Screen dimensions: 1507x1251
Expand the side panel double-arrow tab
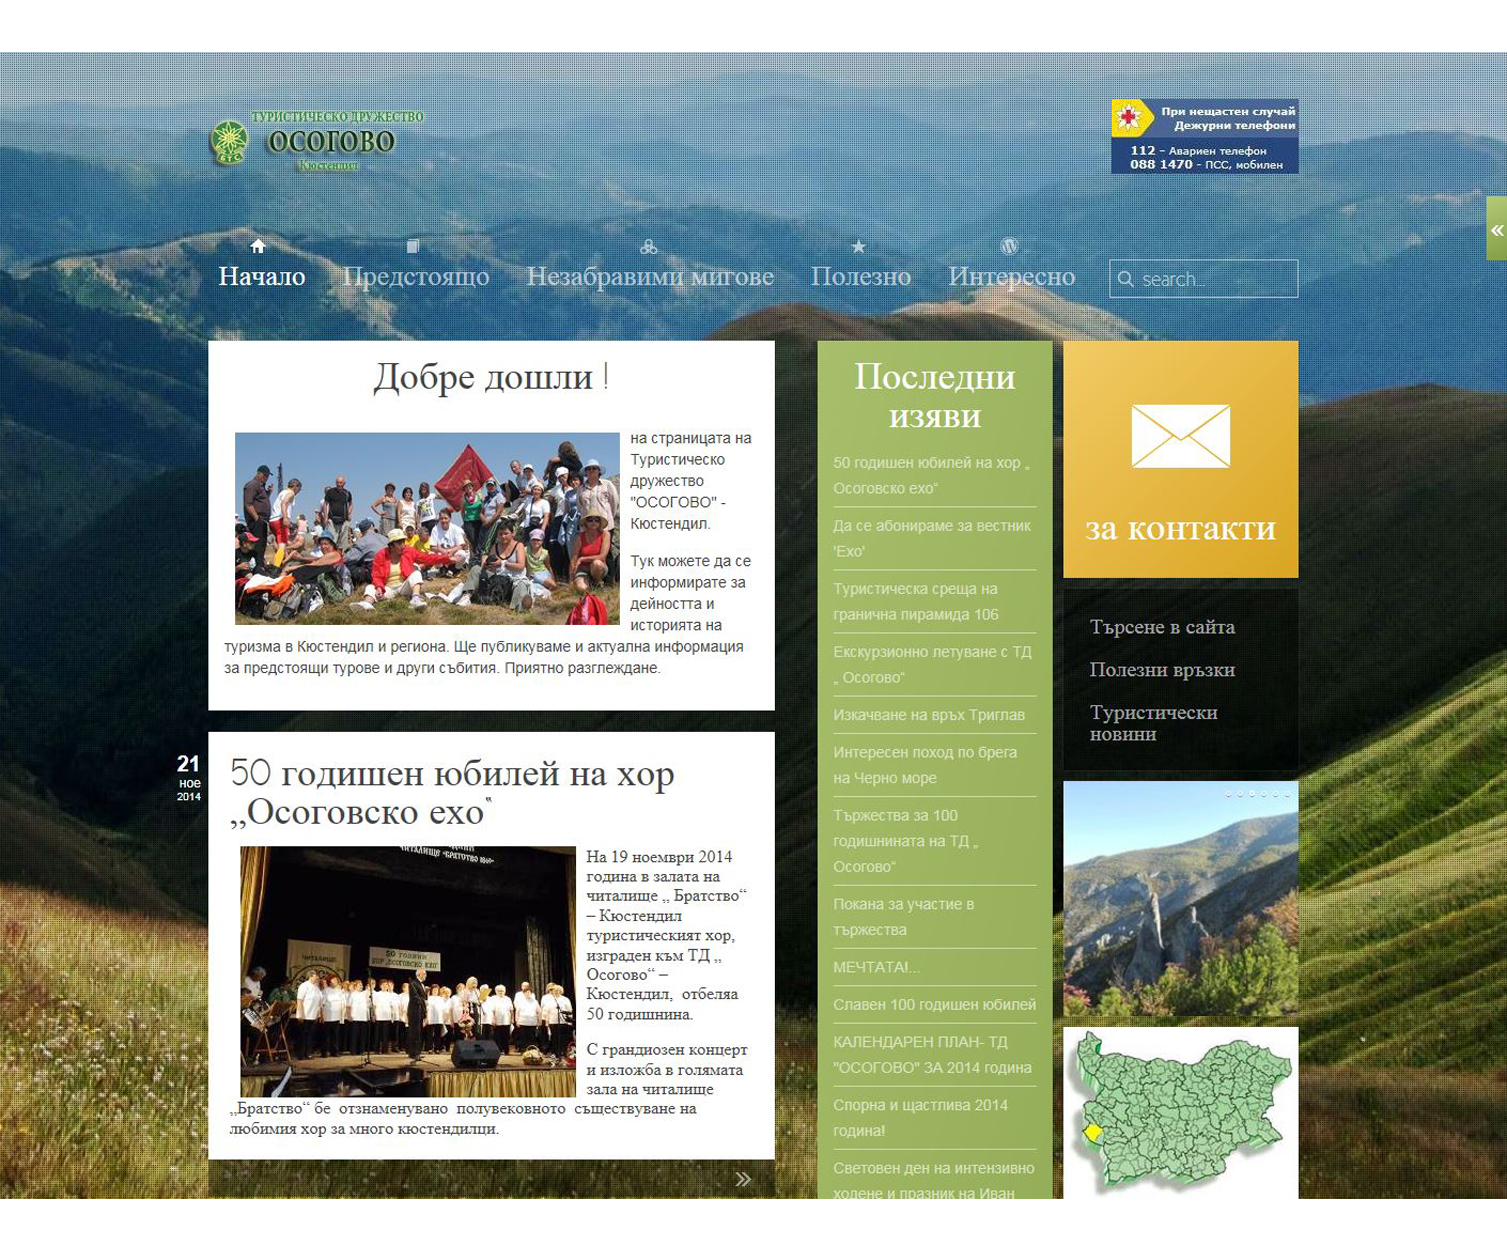point(1496,229)
